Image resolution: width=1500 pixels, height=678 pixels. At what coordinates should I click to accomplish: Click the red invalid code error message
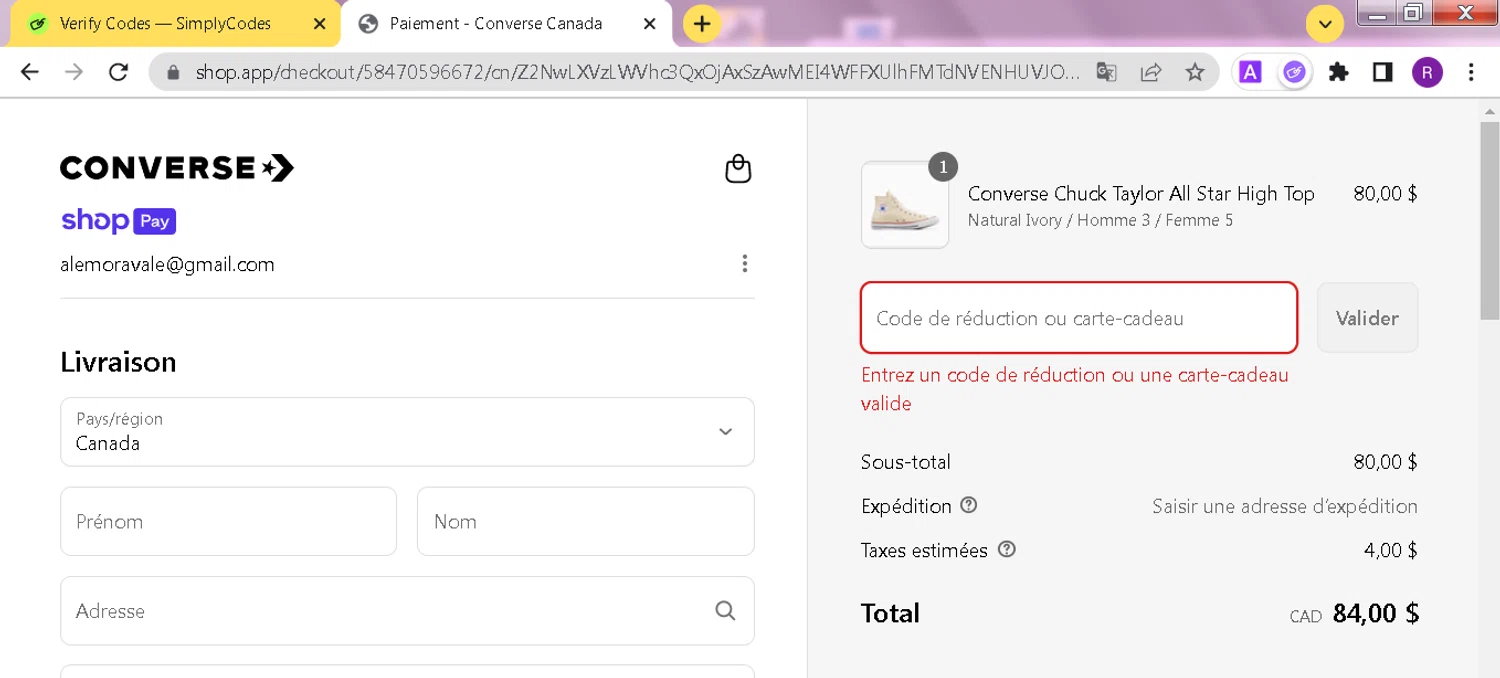(1075, 389)
